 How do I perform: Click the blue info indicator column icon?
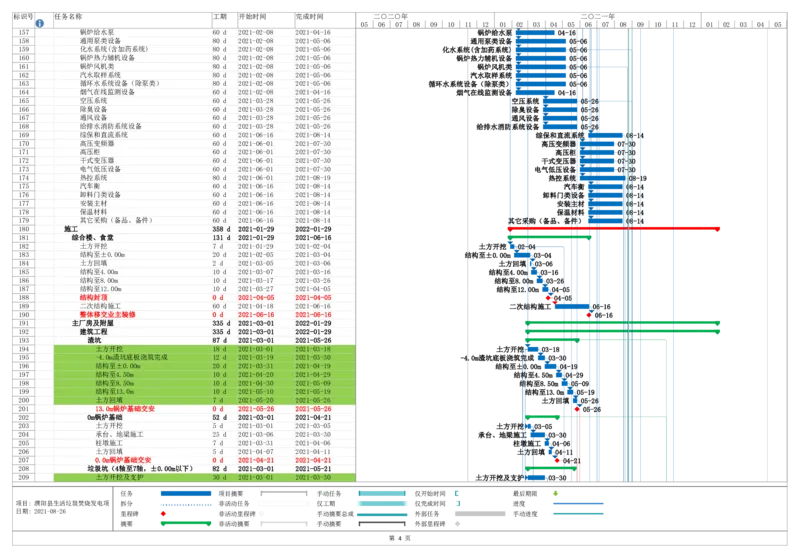[x=40, y=22]
